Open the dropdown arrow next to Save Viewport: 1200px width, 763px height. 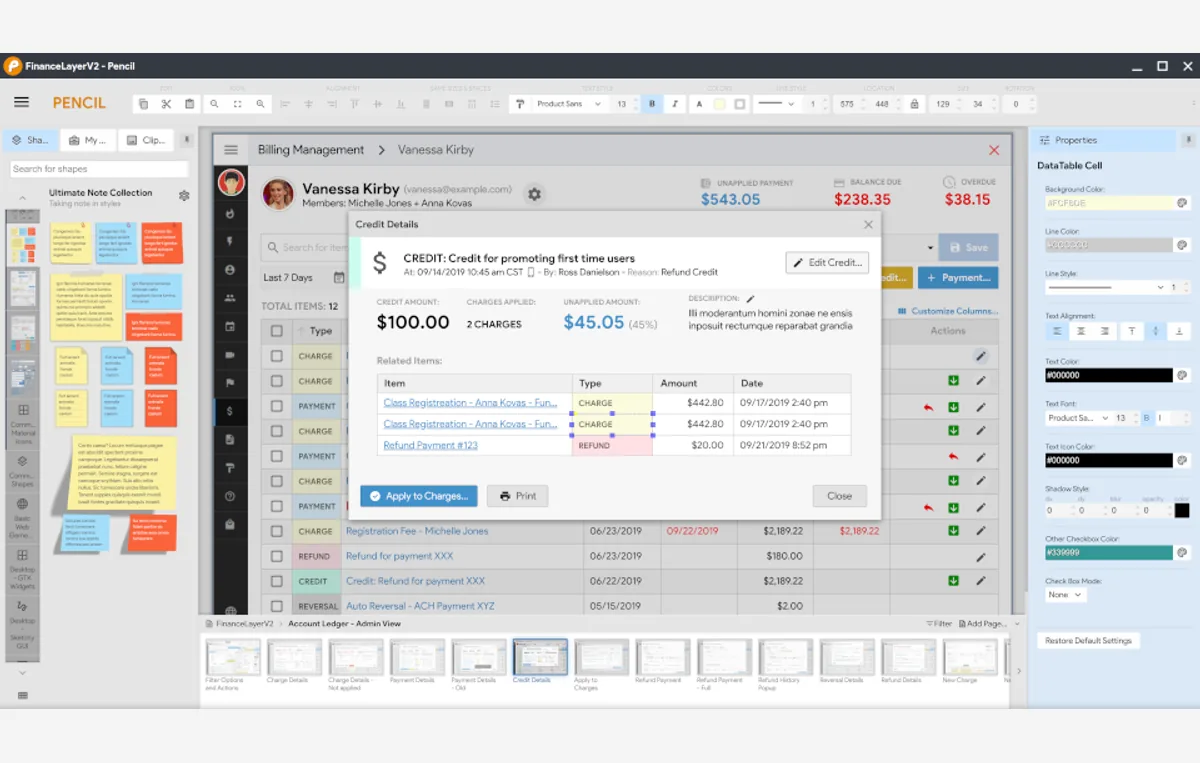pos(931,248)
